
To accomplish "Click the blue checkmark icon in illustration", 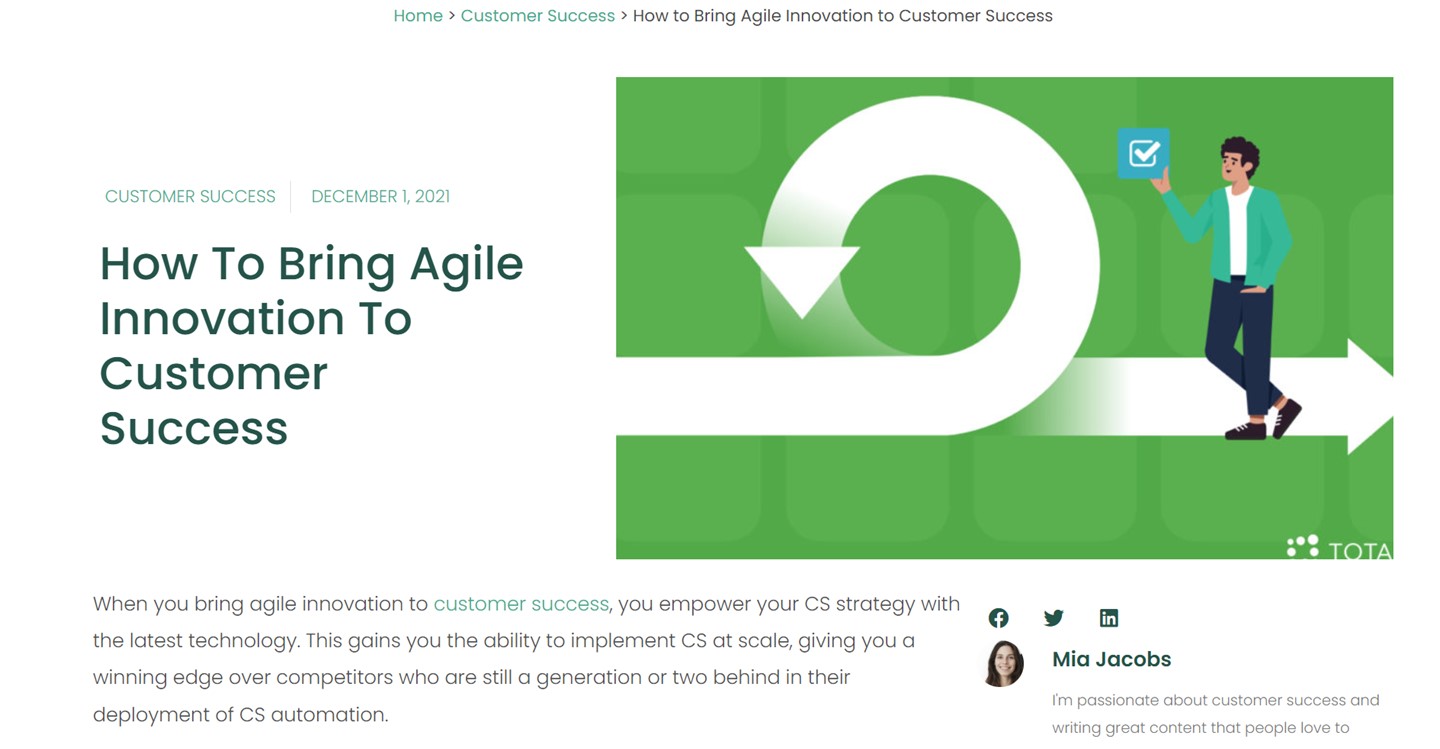I will pyautogui.click(x=1143, y=153).
